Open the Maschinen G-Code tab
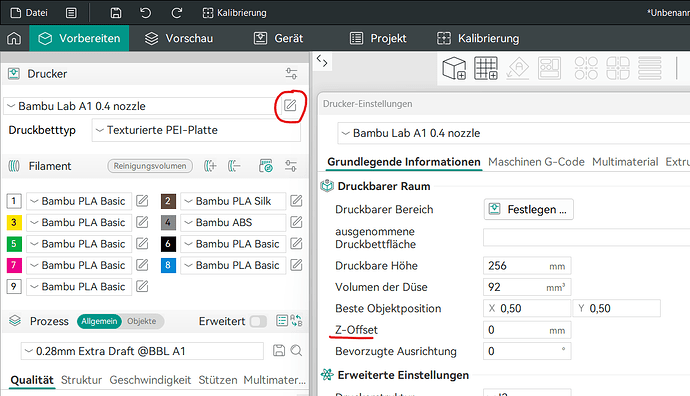 536,162
